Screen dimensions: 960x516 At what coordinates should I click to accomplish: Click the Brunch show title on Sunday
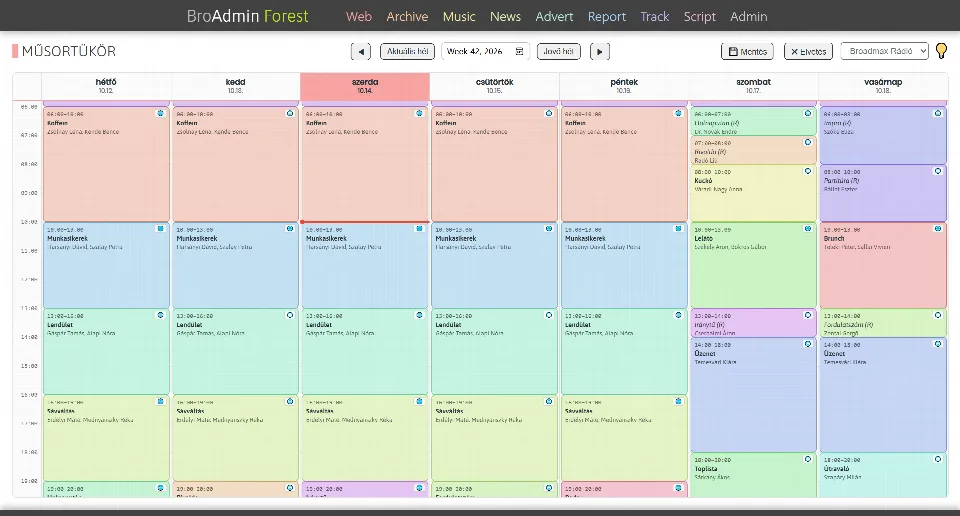pos(834,239)
